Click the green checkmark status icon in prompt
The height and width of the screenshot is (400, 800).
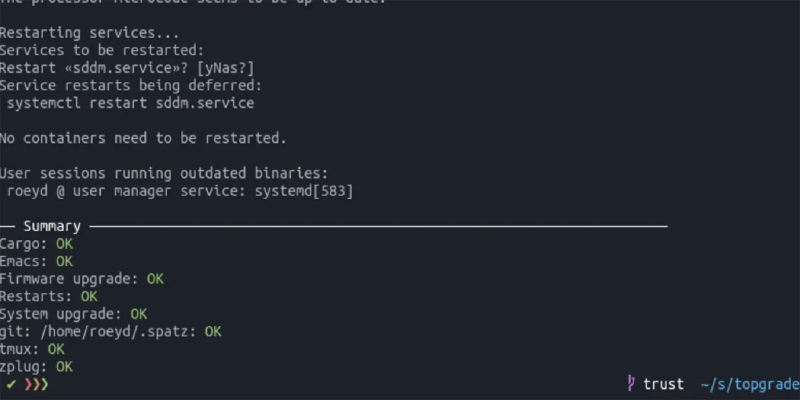click(x=9, y=384)
